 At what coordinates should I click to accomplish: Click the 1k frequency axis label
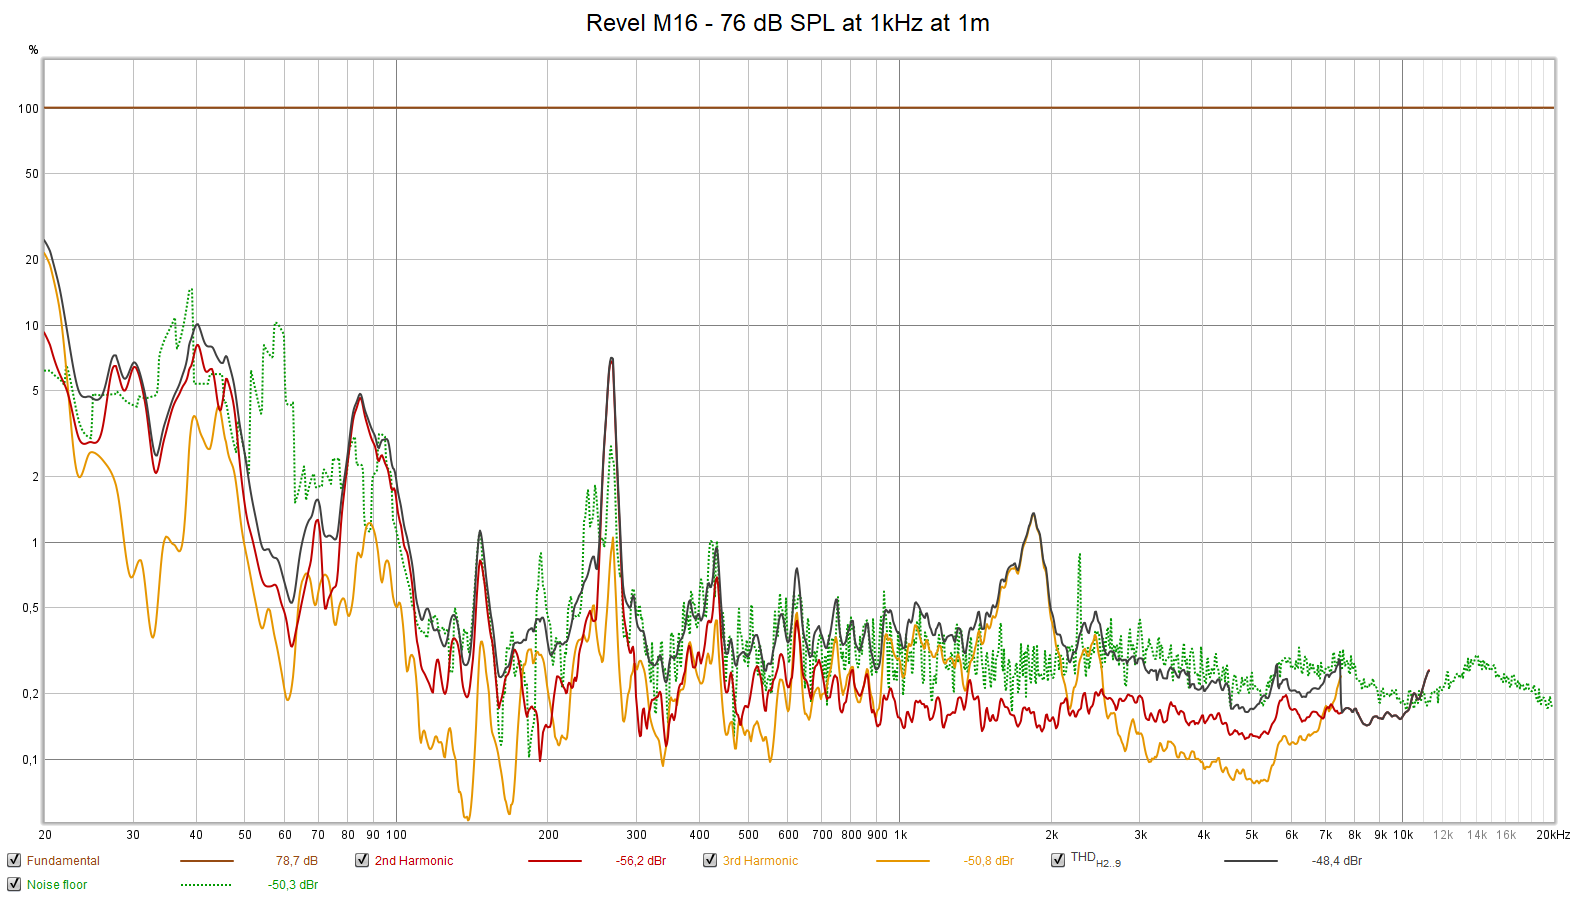click(x=900, y=835)
